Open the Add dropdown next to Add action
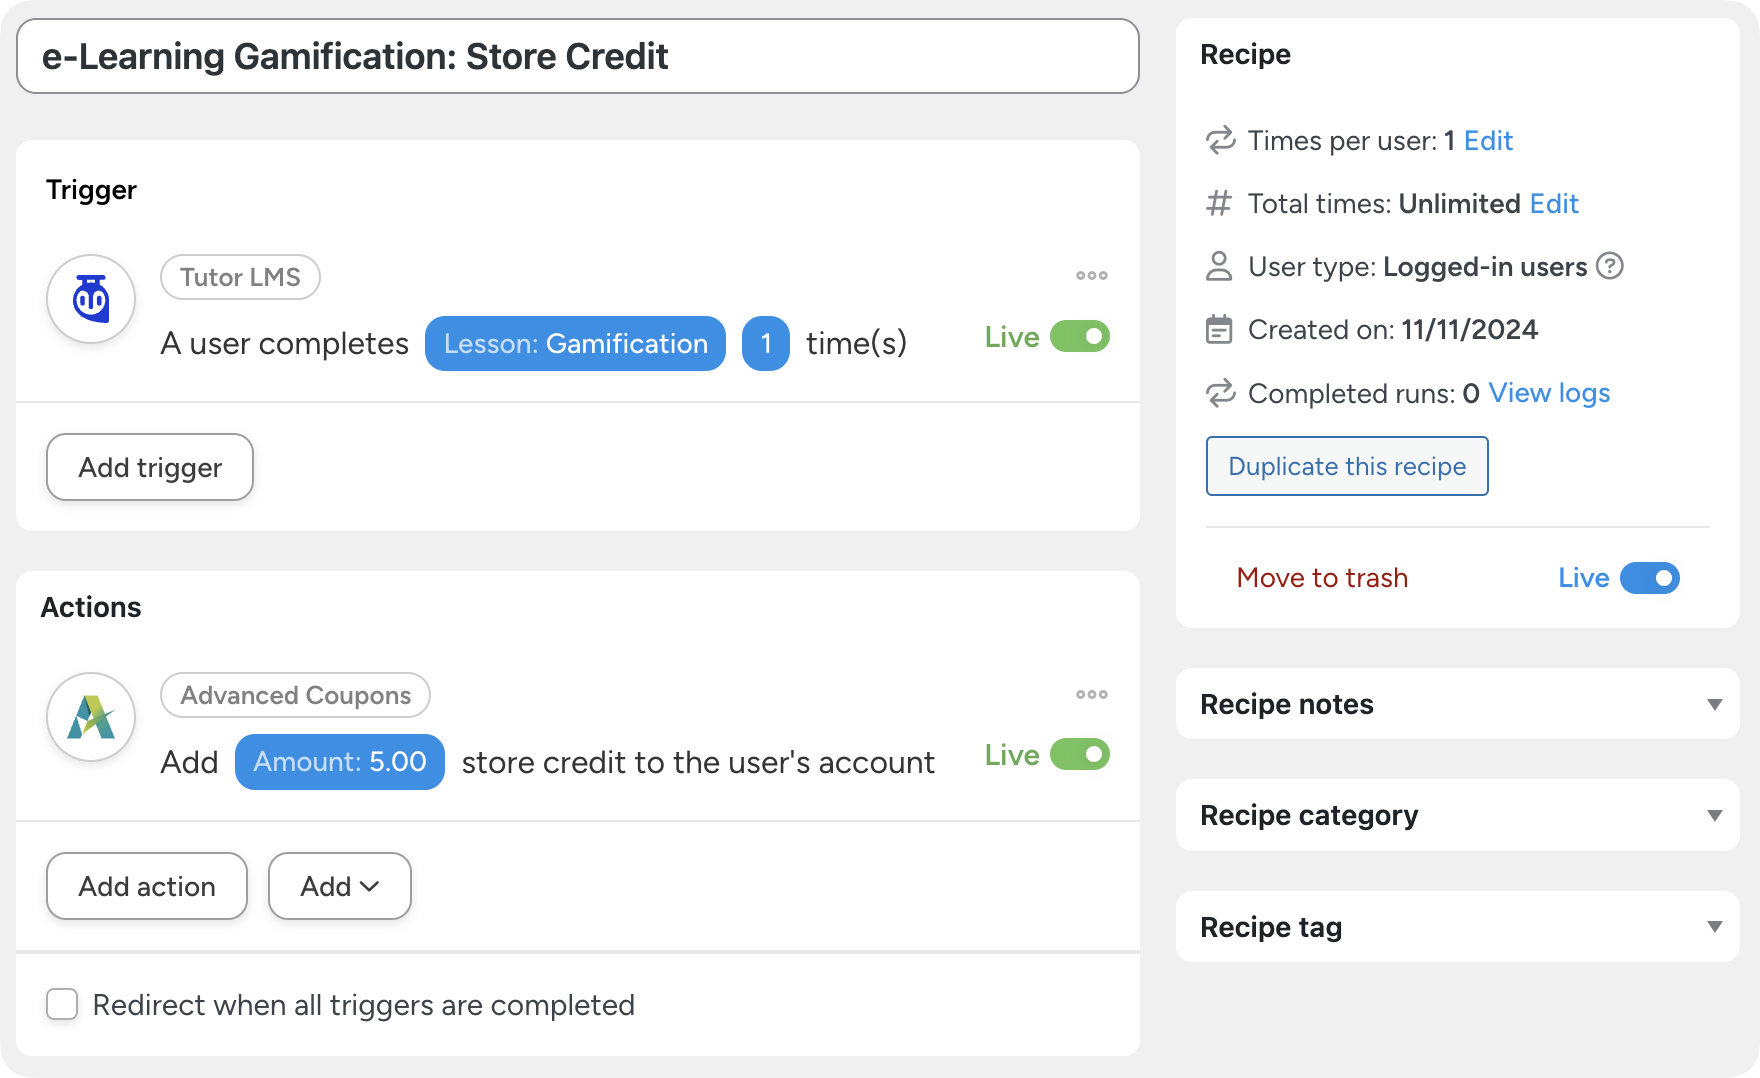This screenshot has width=1760, height=1078. pos(340,886)
